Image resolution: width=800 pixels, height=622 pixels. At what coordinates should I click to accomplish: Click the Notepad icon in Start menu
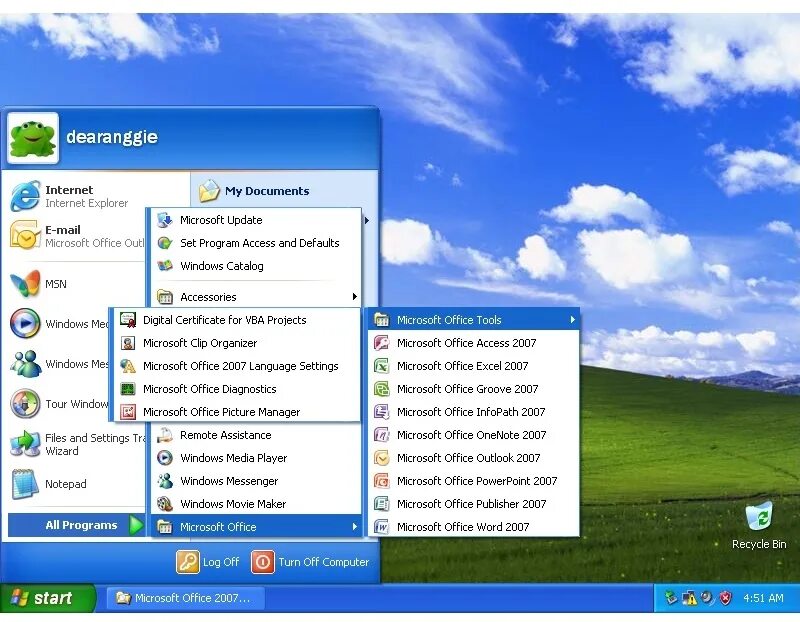(x=25, y=484)
